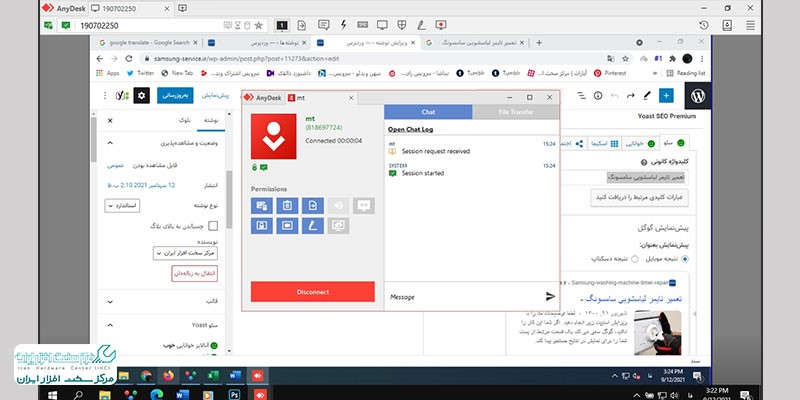Open the WordPress document info icon
This screenshot has width=800, height=400.
598,95
